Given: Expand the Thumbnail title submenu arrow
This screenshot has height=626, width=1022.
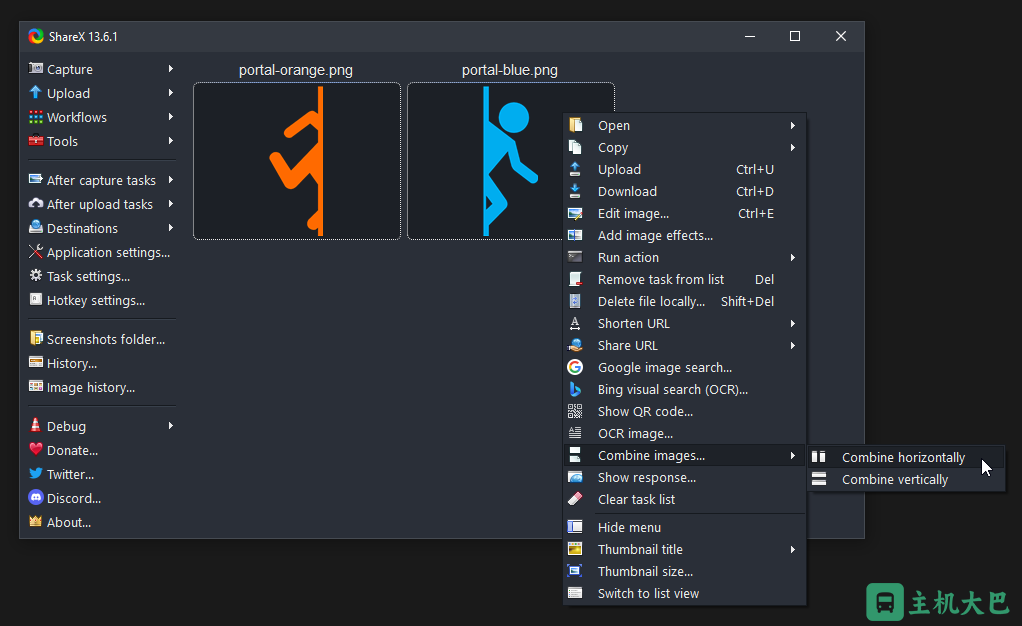Looking at the screenshot, I should [x=793, y=550].
